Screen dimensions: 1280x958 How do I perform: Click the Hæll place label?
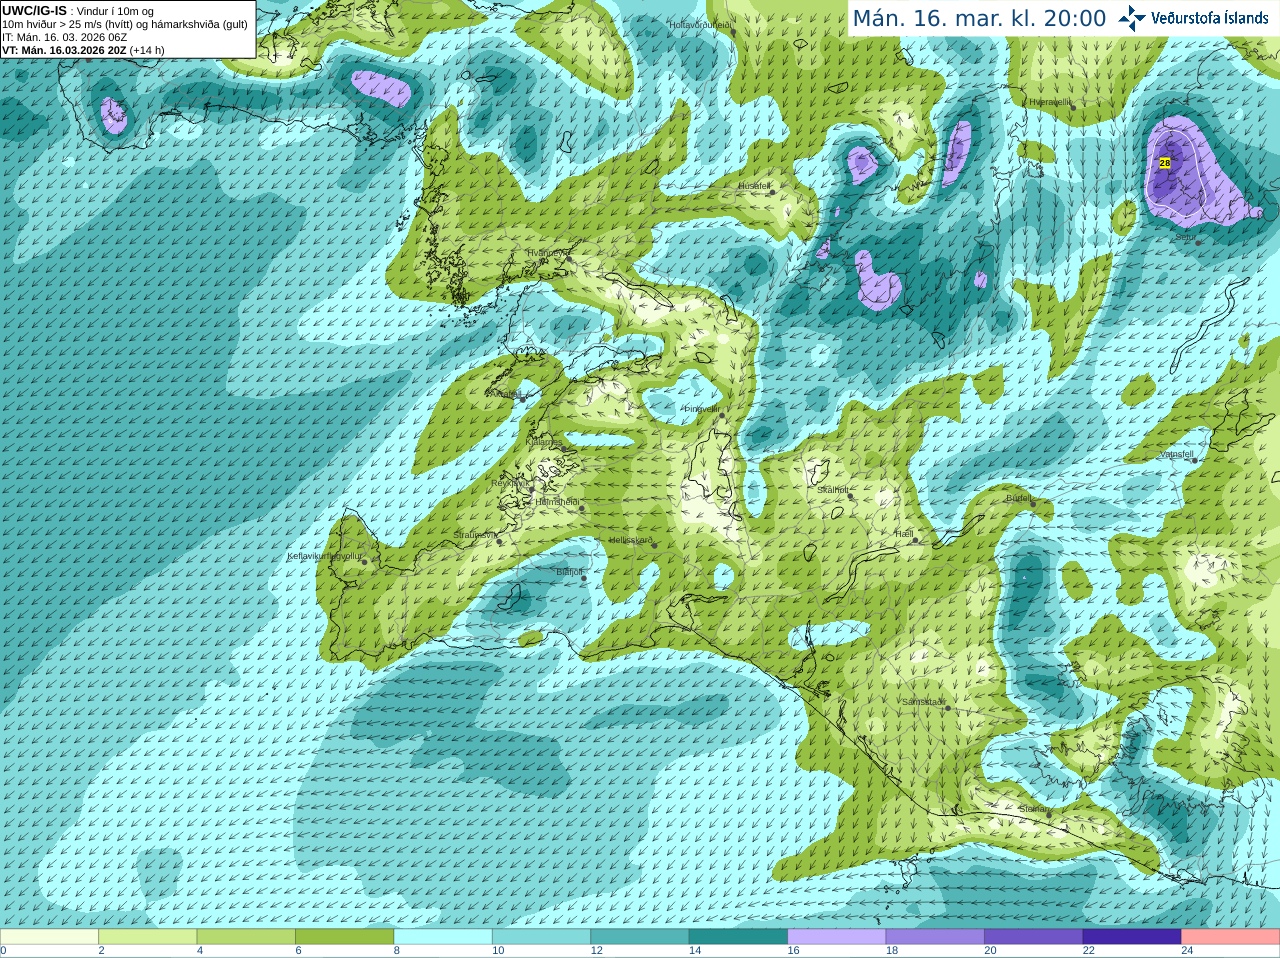pyautogui.click(x=904, y=534)
